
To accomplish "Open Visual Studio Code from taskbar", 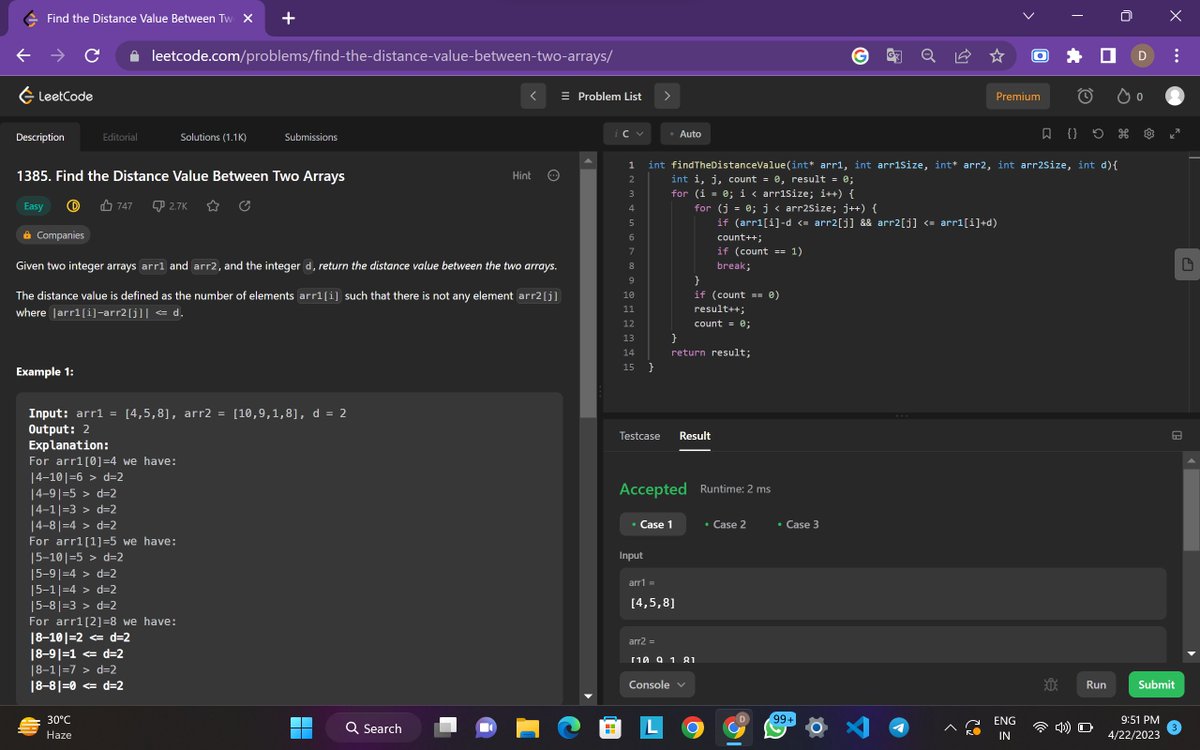I will (x=859, y=728).
